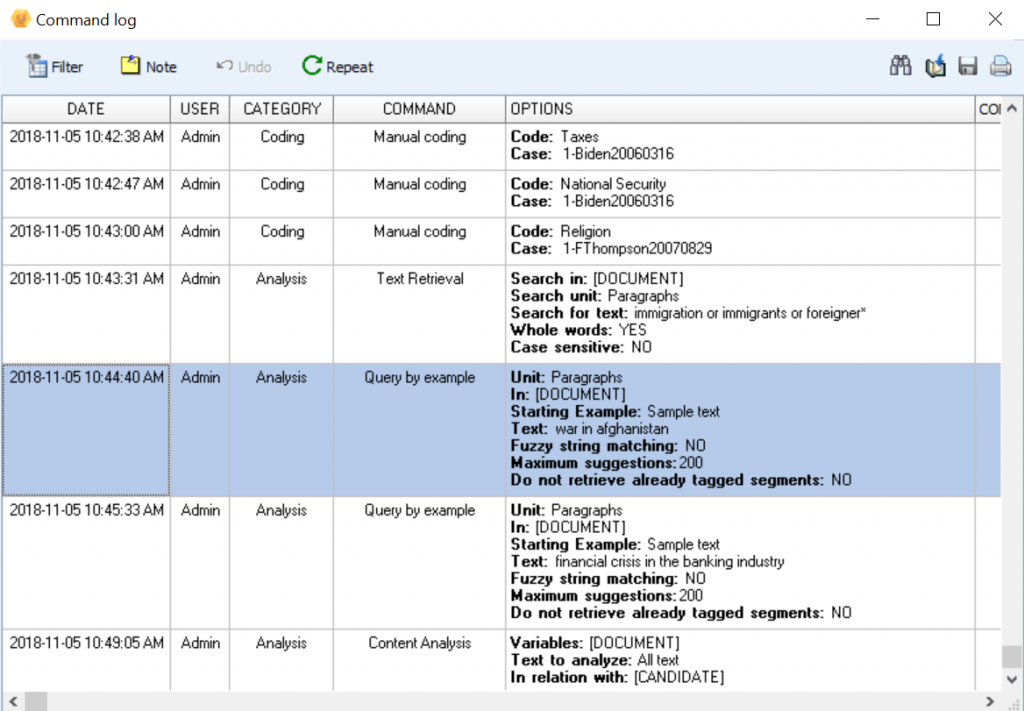This screenshot has width=1024, height=711.
Task: Sort entries by the DATE column
Action: pos(86,109)
